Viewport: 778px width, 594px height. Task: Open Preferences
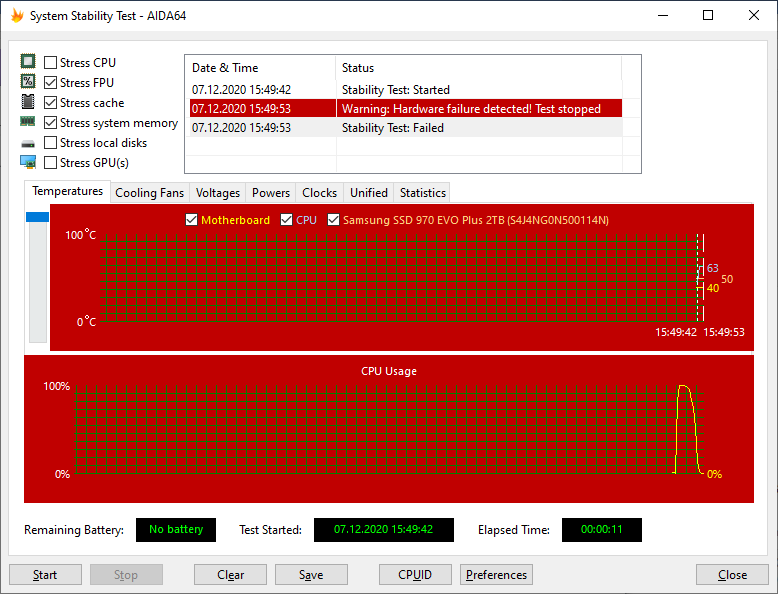click(496, 575)
